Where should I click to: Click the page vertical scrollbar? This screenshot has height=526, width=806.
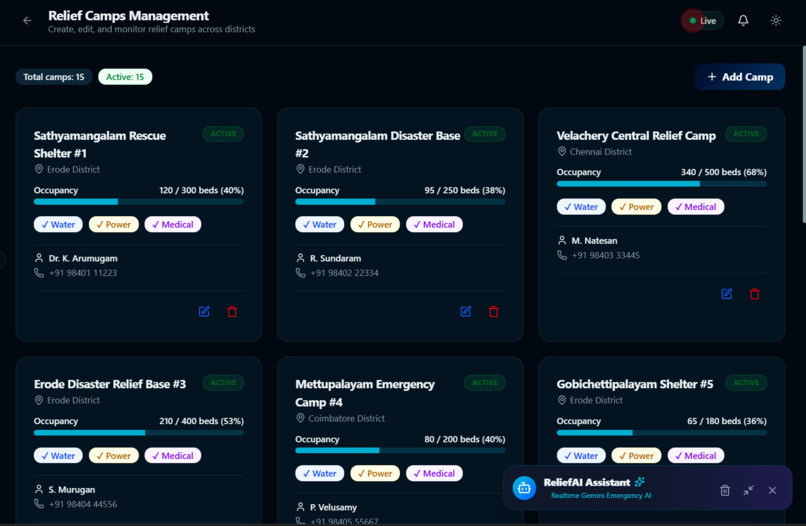803,135
